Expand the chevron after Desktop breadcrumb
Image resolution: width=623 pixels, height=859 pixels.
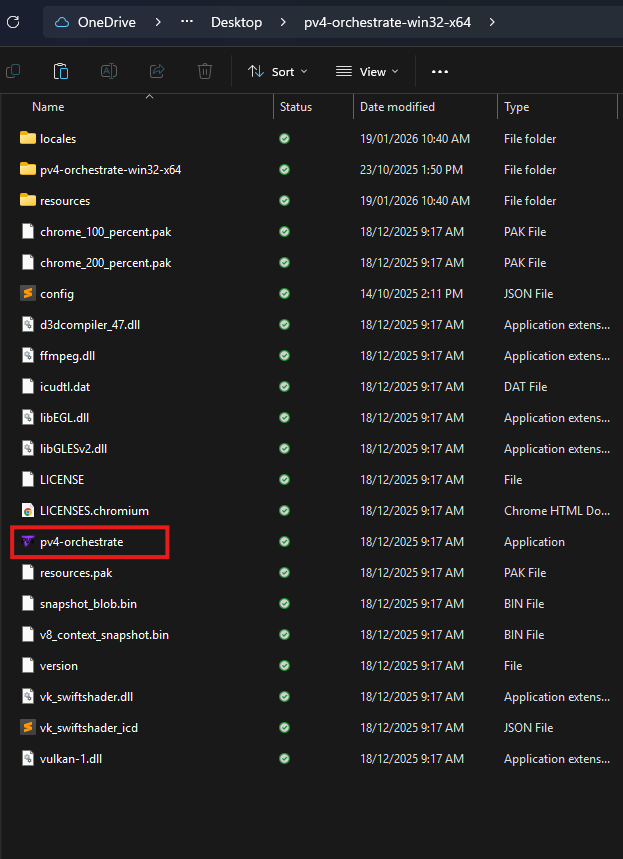pos(283,22)
